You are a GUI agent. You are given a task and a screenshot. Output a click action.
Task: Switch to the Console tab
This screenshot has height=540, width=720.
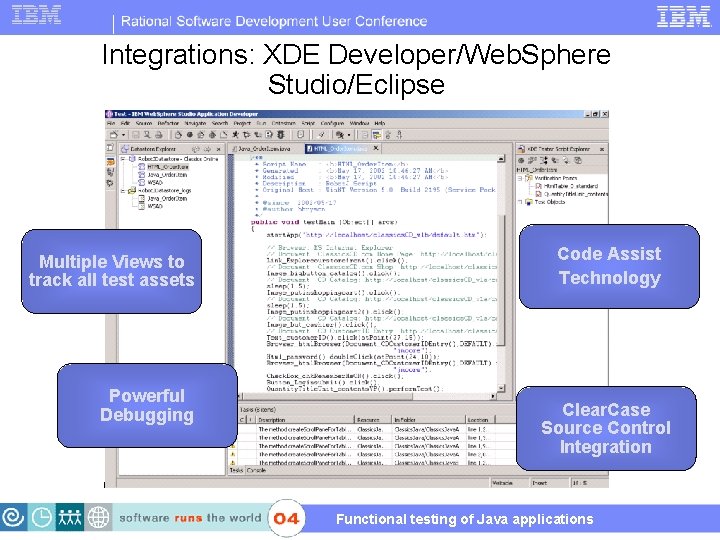[x=256, y=470]
